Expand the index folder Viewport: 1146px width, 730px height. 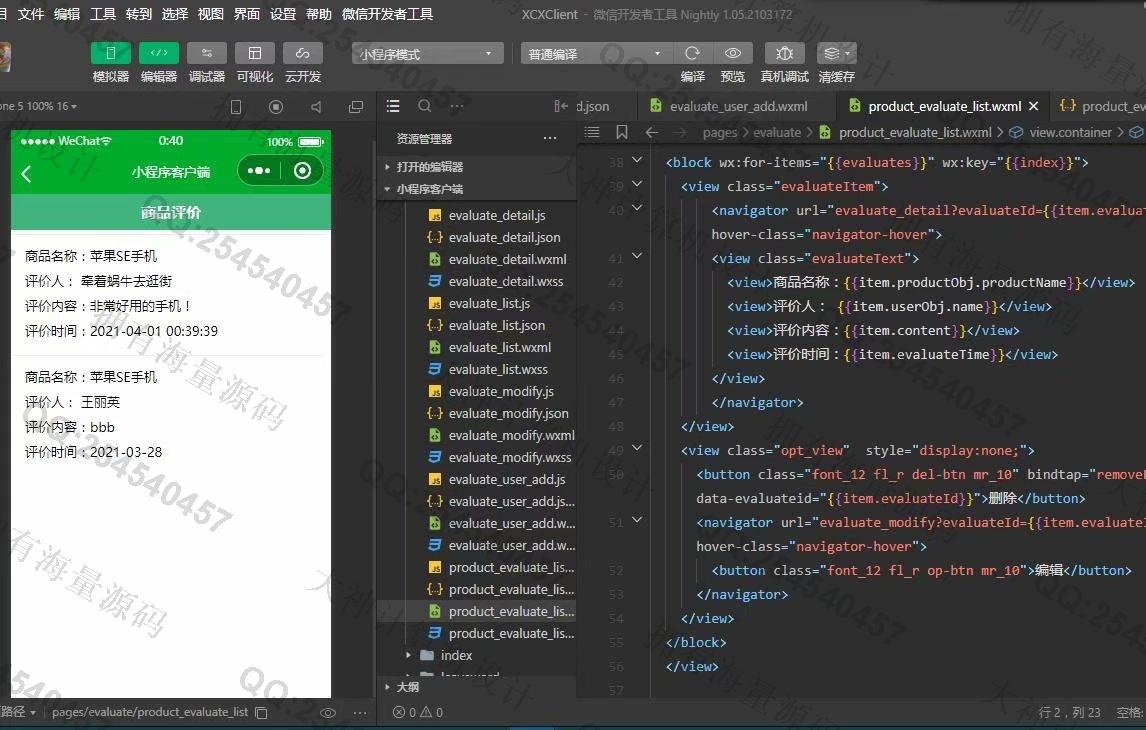(409, 655)
